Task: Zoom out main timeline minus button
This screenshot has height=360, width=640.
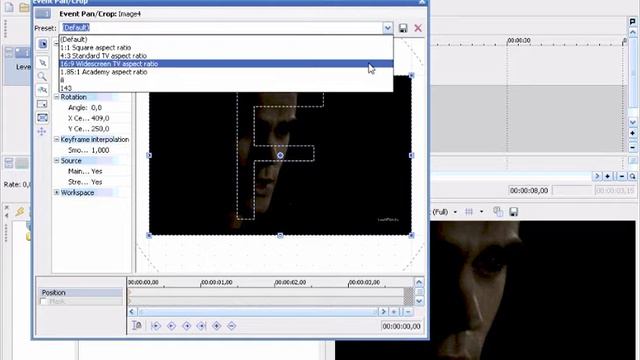Action: tap(622, 176)
